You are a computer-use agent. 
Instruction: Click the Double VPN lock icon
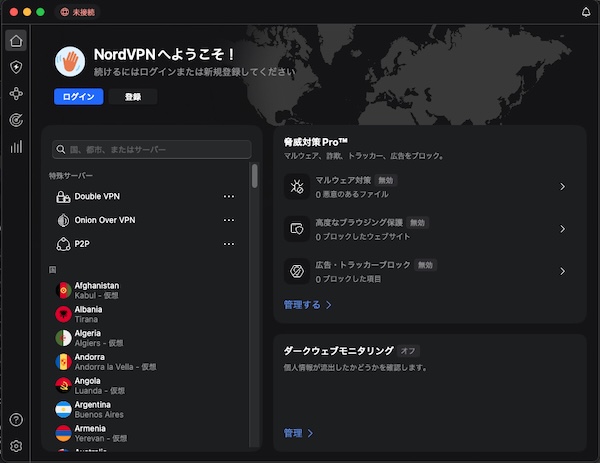63,197
